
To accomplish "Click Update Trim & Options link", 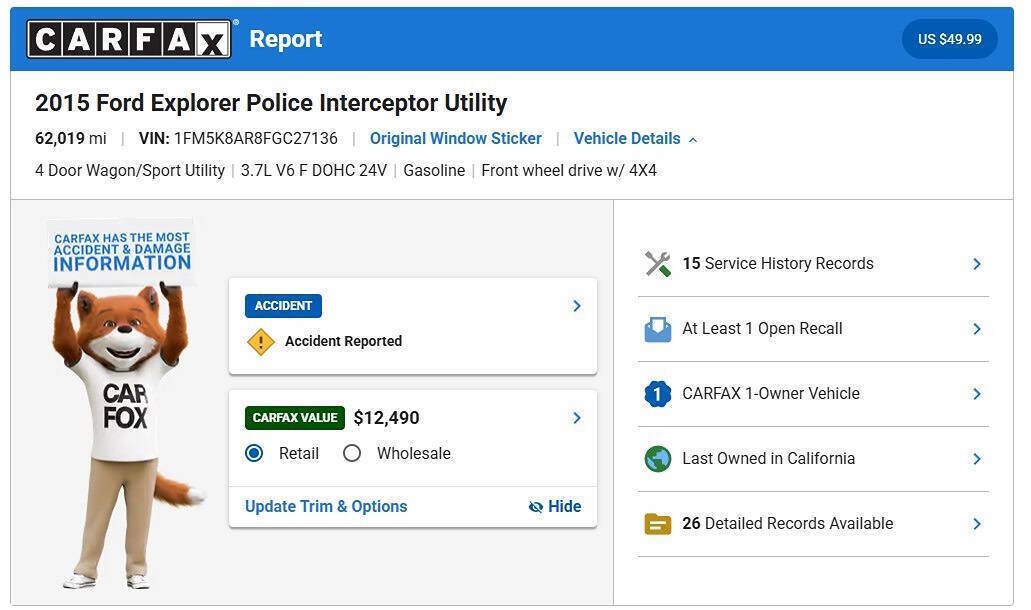I will click(326, 507).
